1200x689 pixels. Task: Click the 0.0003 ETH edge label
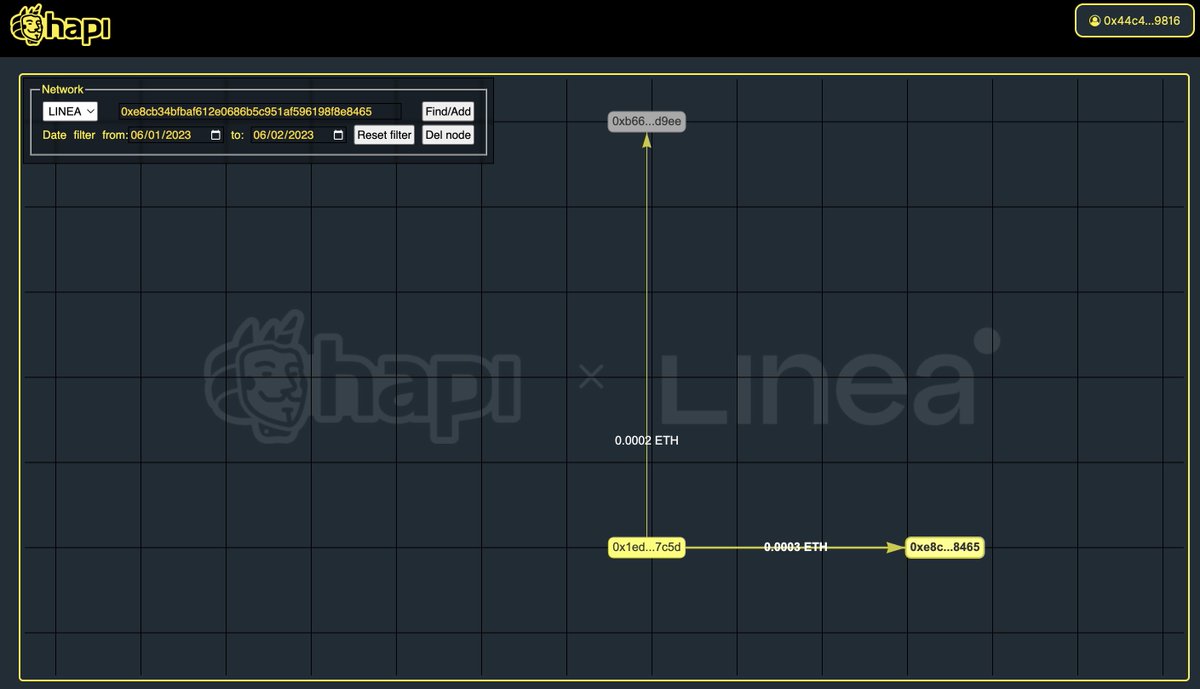(796, 547)
